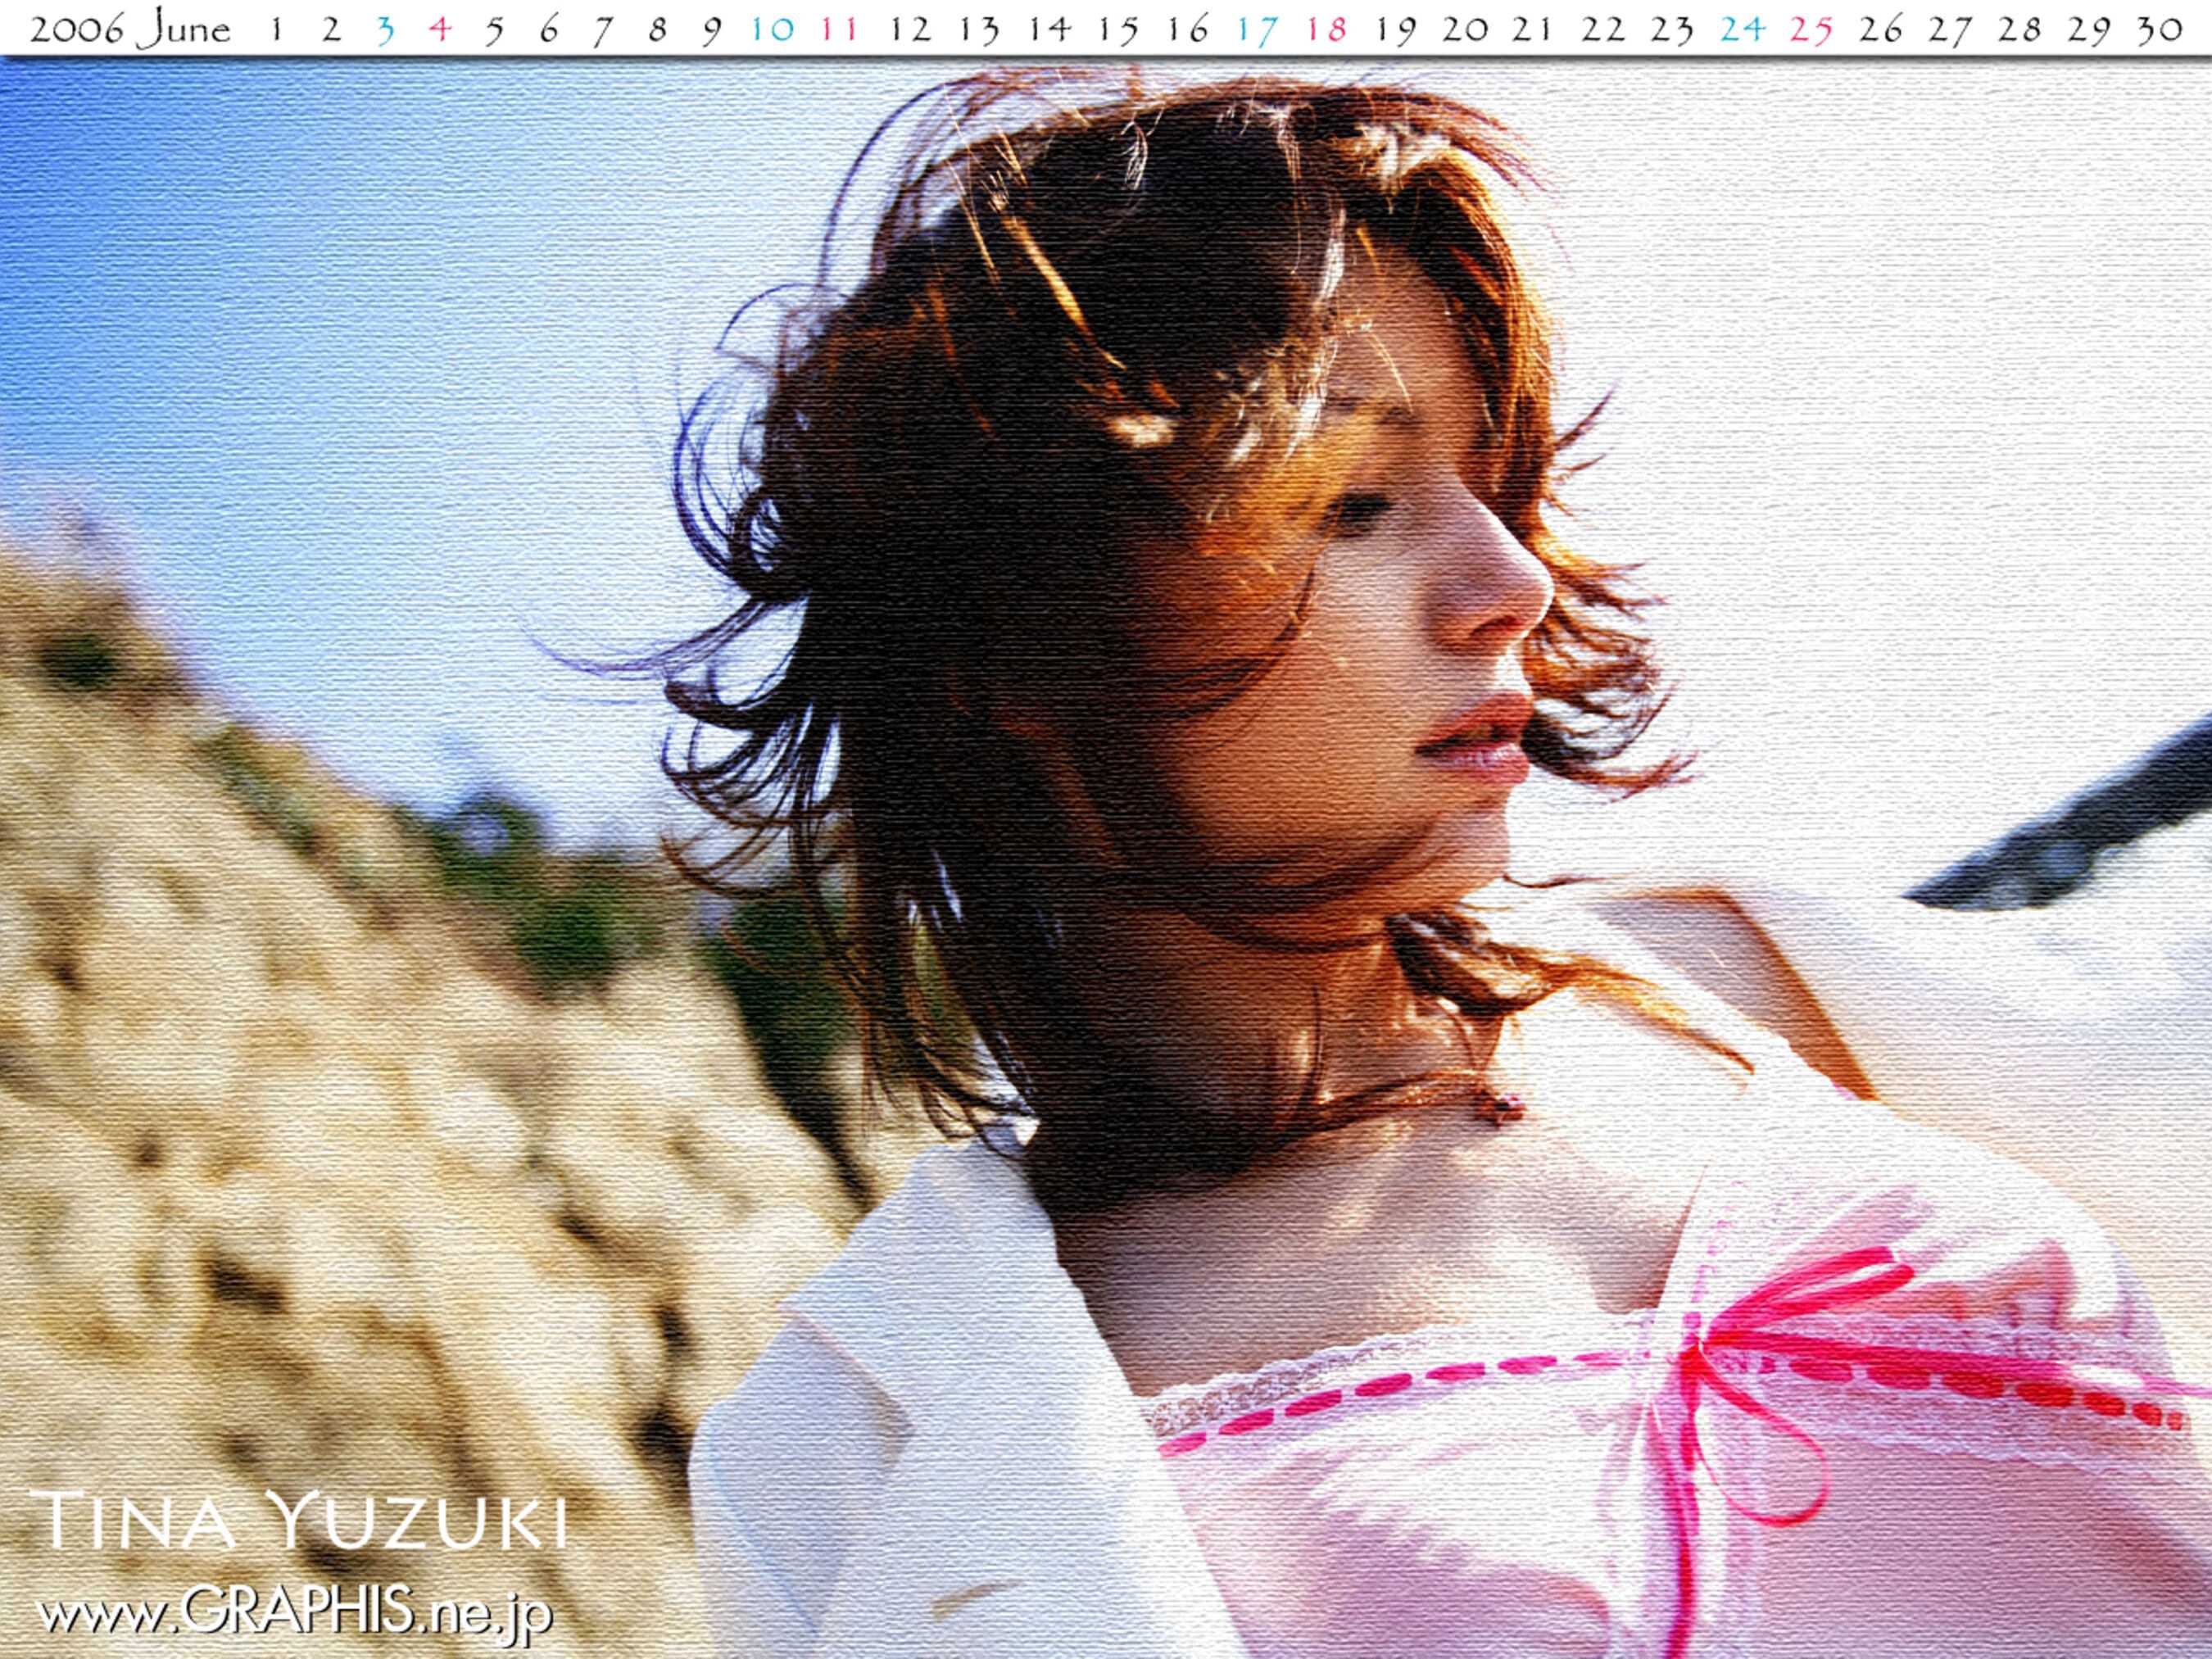Select the red date 11
The image size is (2212, 1659).
click(x=840, y=30)
